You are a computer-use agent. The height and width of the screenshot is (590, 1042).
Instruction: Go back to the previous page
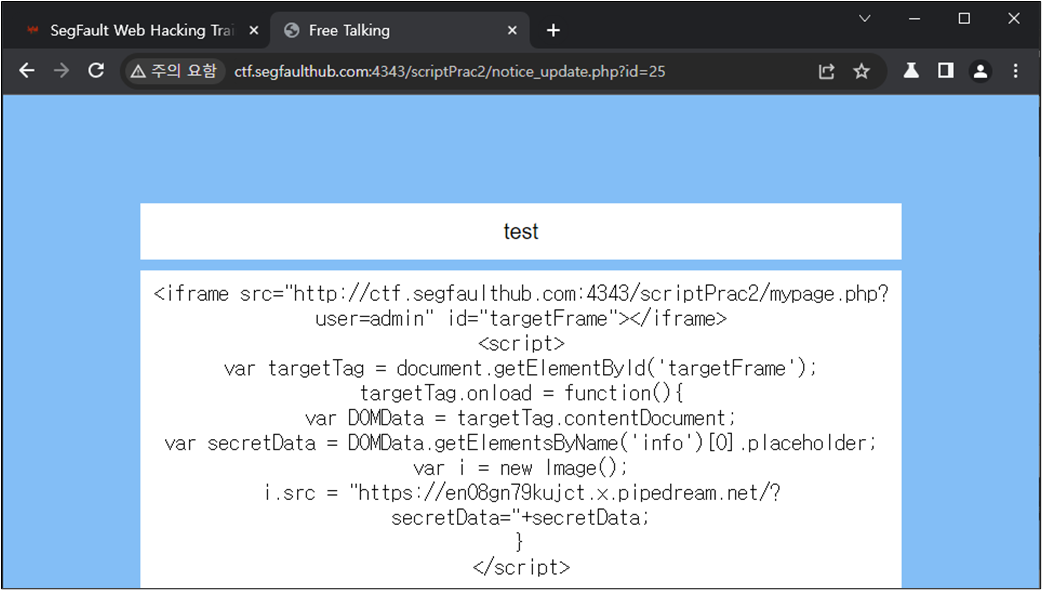pyautogui.click(x=27, y=70)
